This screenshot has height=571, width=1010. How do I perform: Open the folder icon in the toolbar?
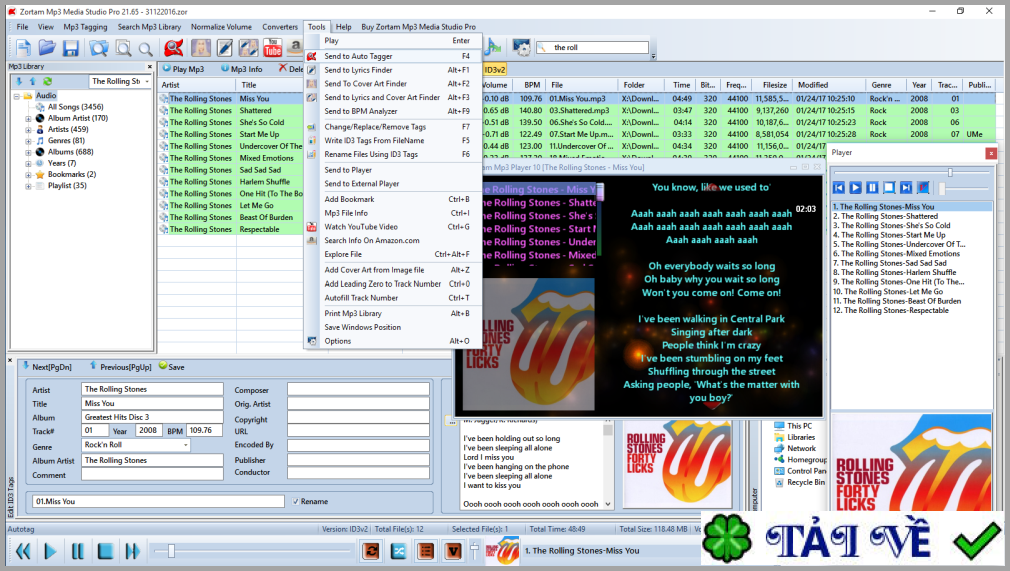[45, 48]
